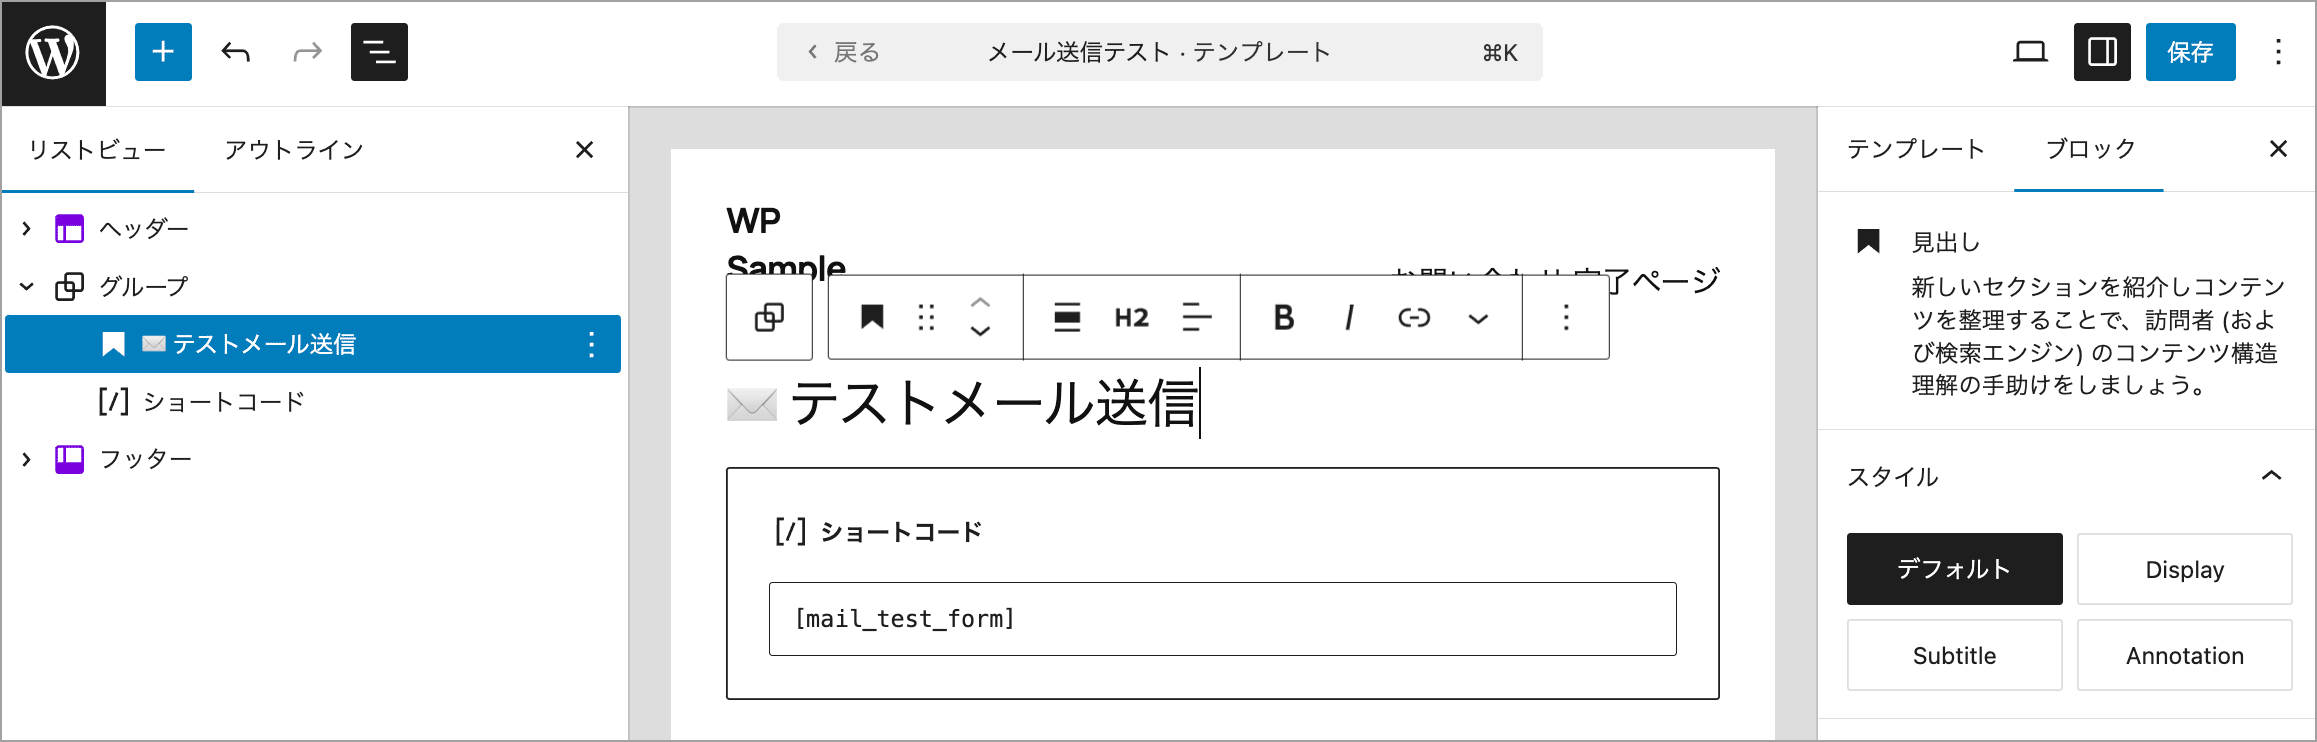Viewport: 2317px width, 742px height.
Task: Open more rich text options dropdown
Action: click(x=1478, y=319)
